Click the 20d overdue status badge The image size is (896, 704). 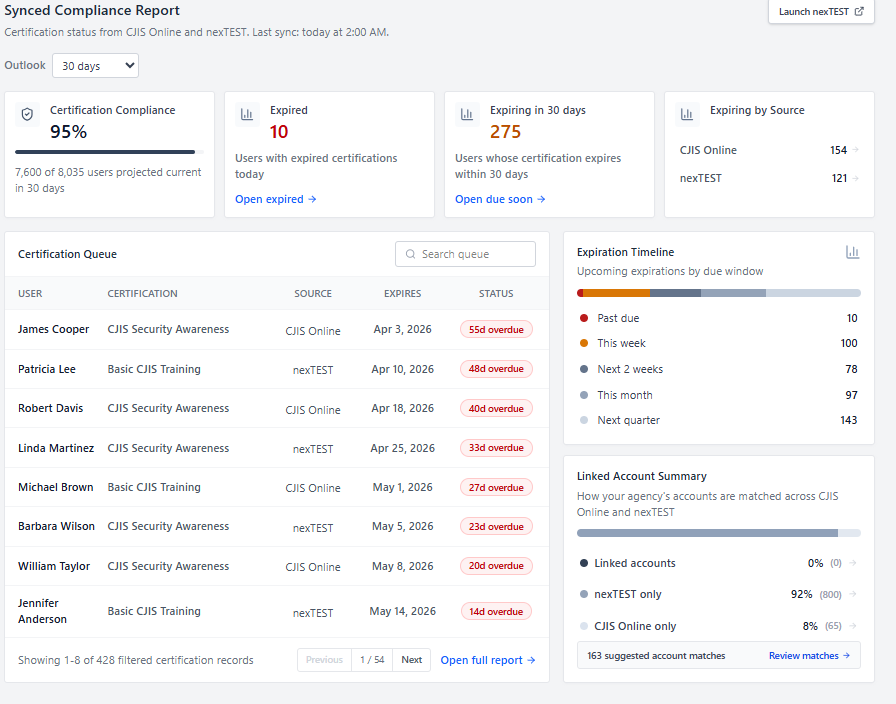pos(496,566)
